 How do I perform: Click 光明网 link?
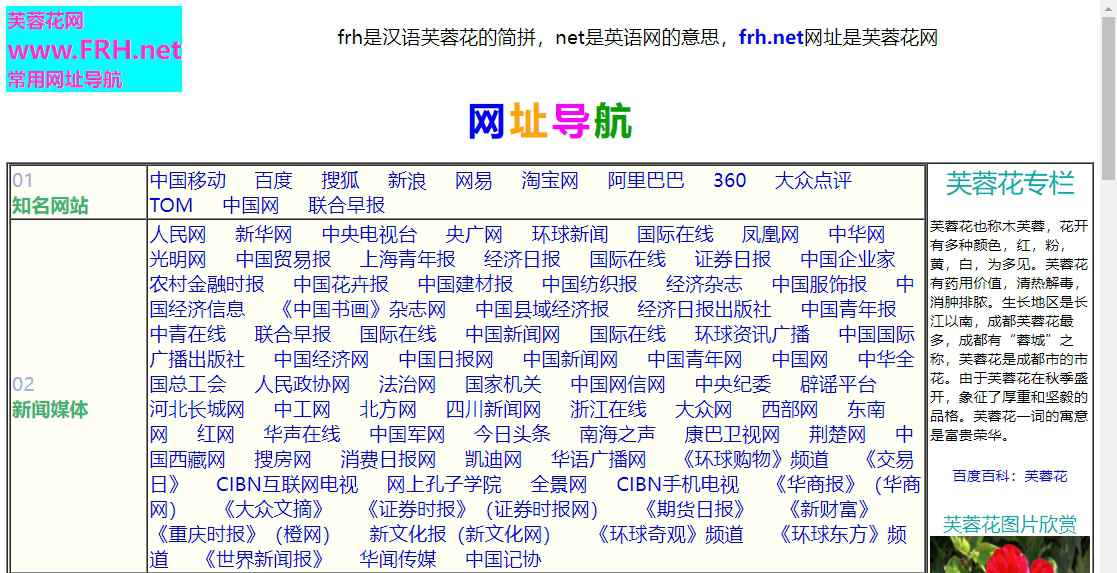177,259
